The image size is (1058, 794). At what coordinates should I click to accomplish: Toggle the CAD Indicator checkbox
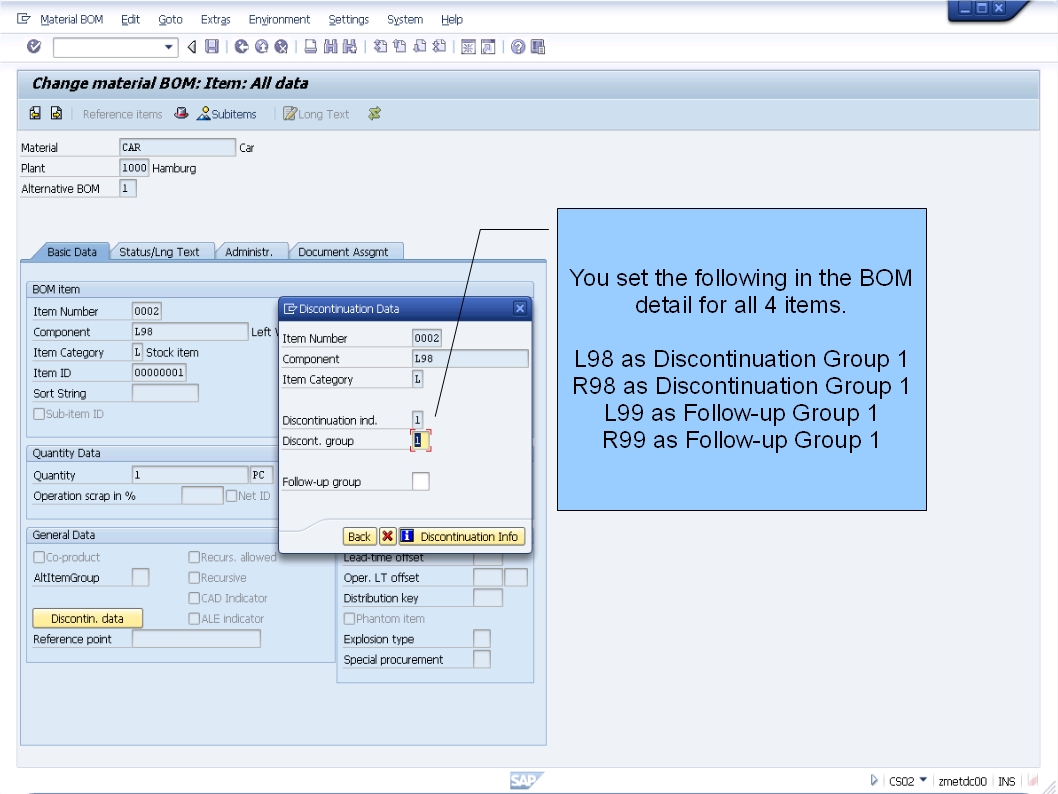click(x=194, y=598)
